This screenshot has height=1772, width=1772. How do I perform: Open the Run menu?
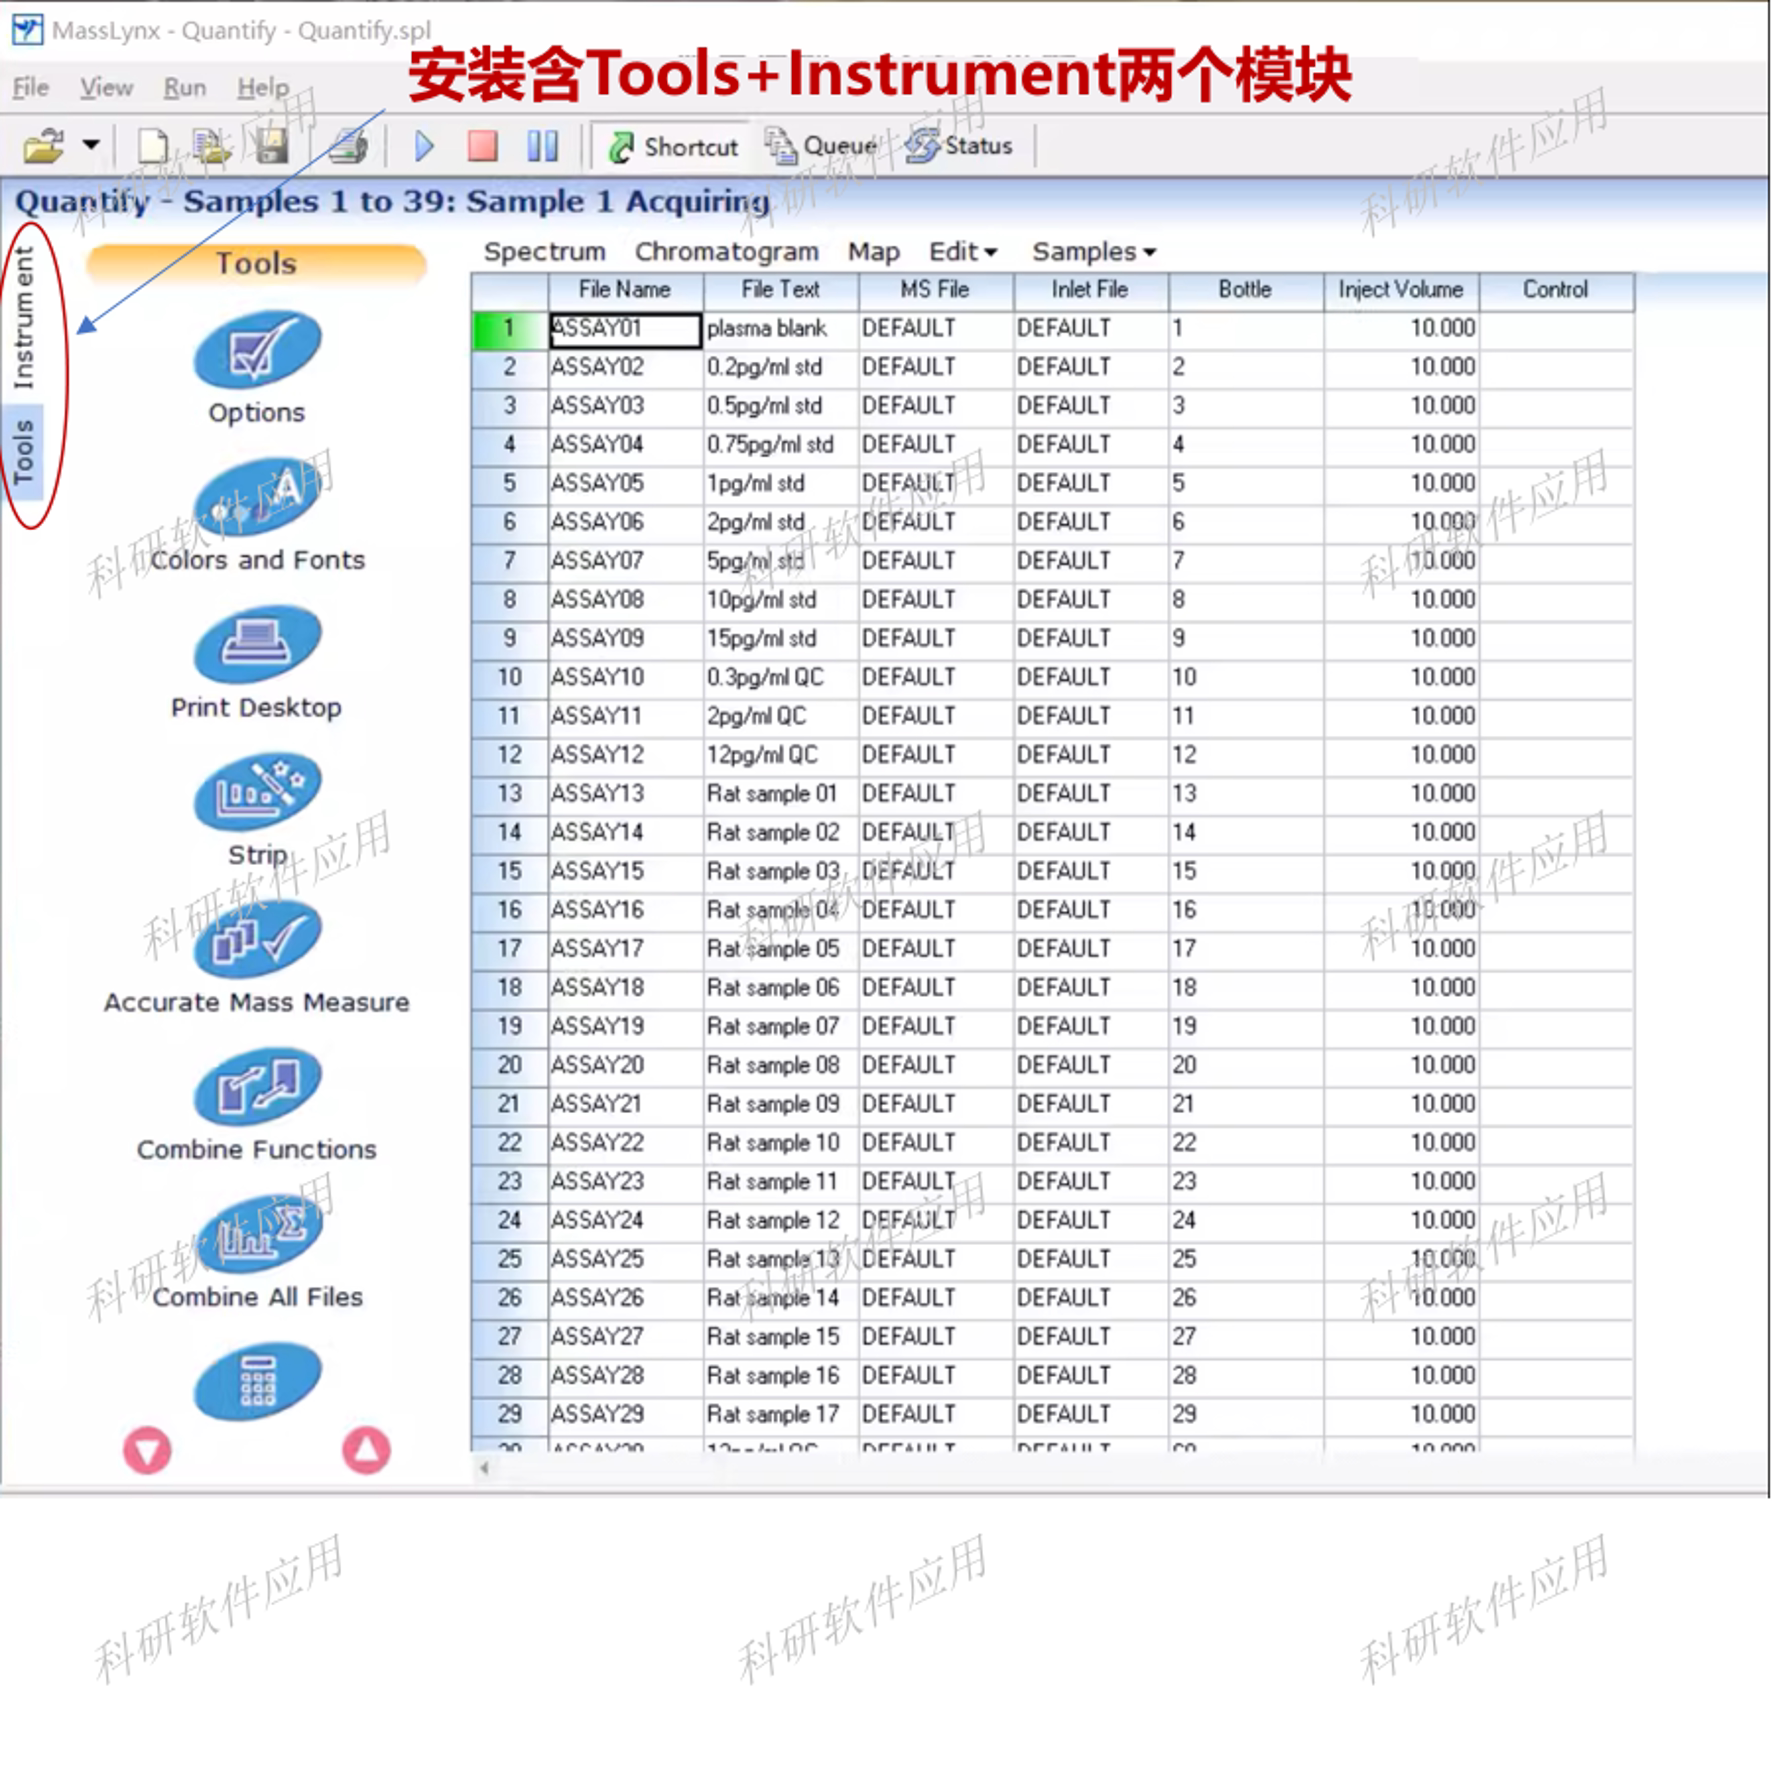point(185,88)
